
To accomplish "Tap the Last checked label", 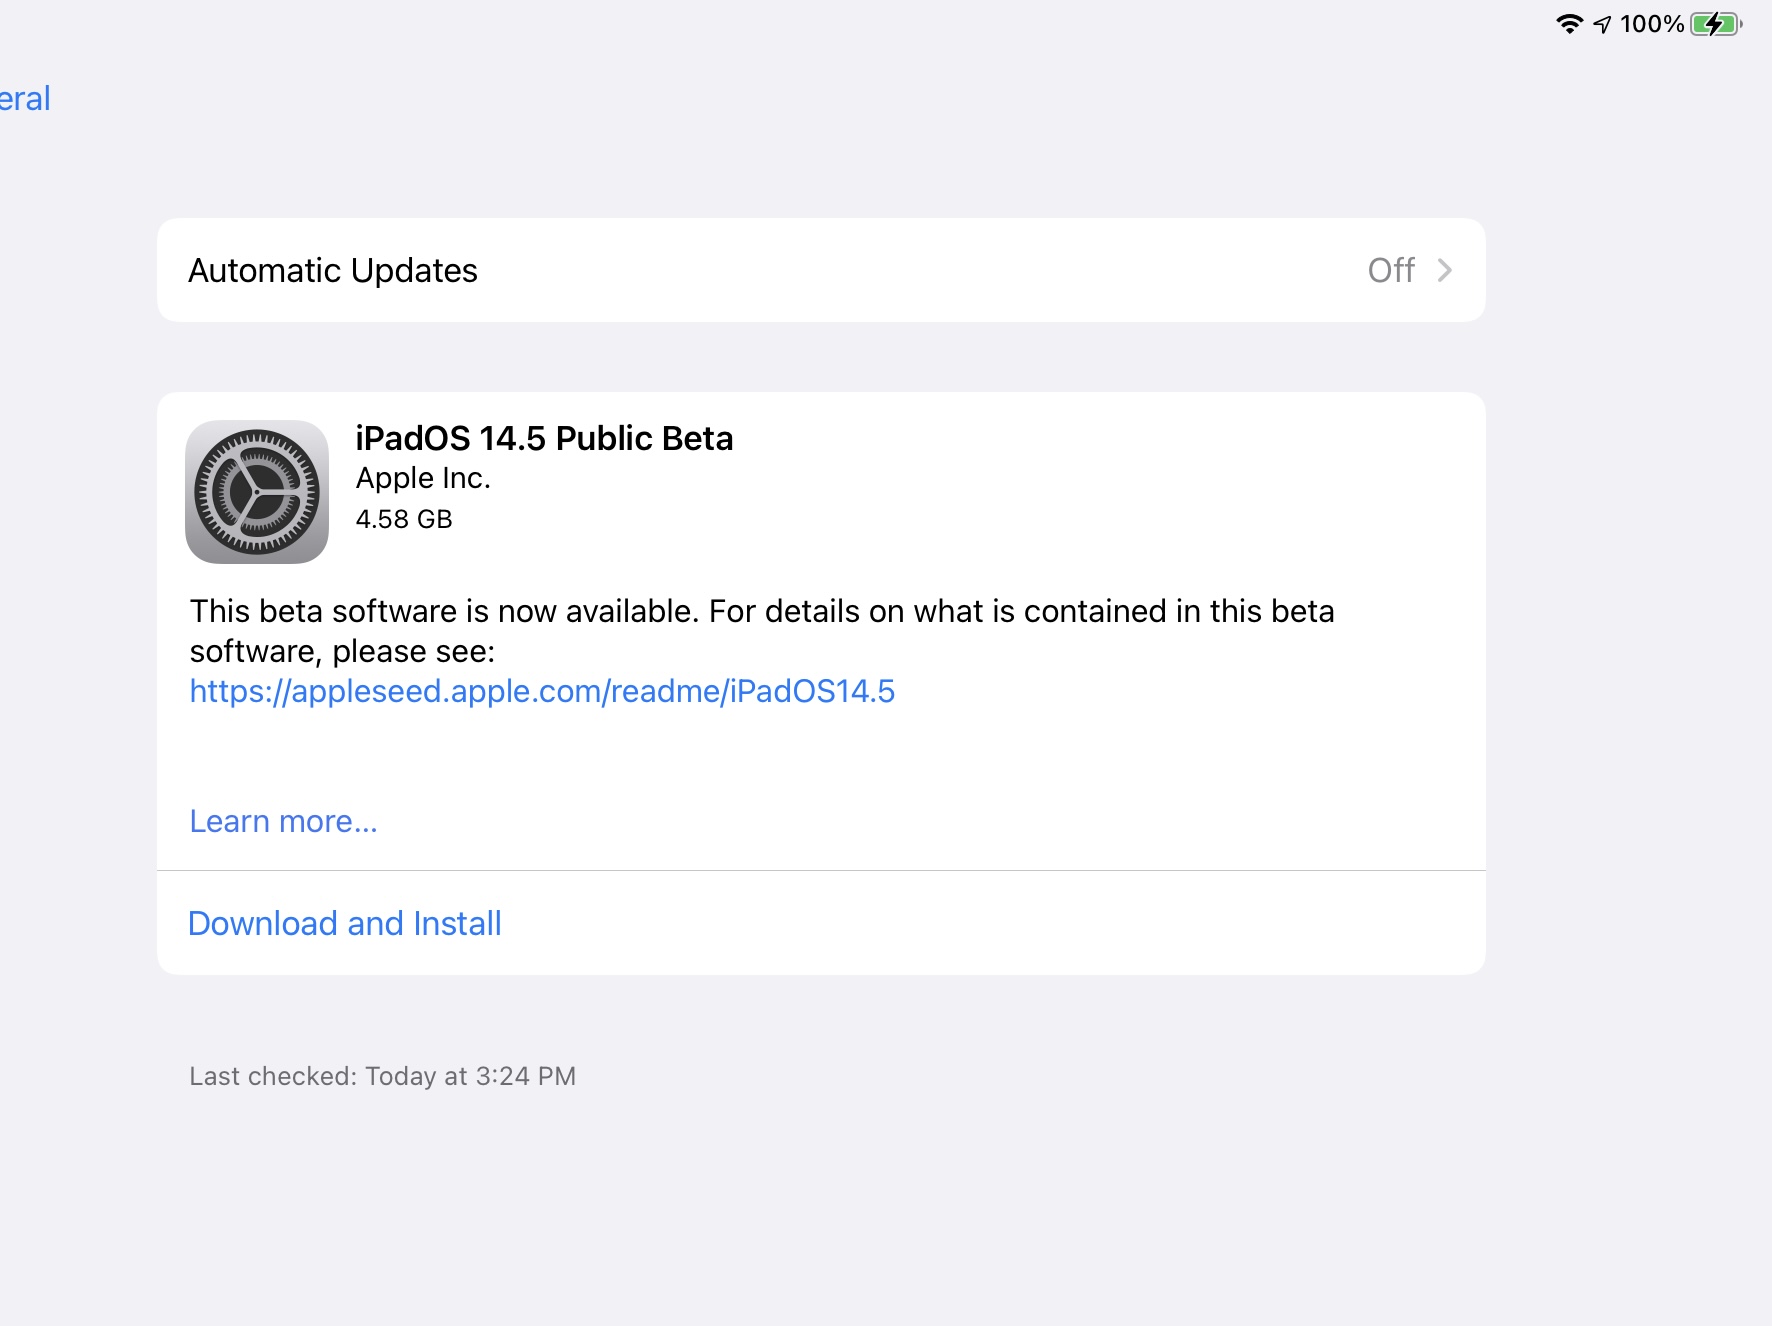I will coord(272,1076).
